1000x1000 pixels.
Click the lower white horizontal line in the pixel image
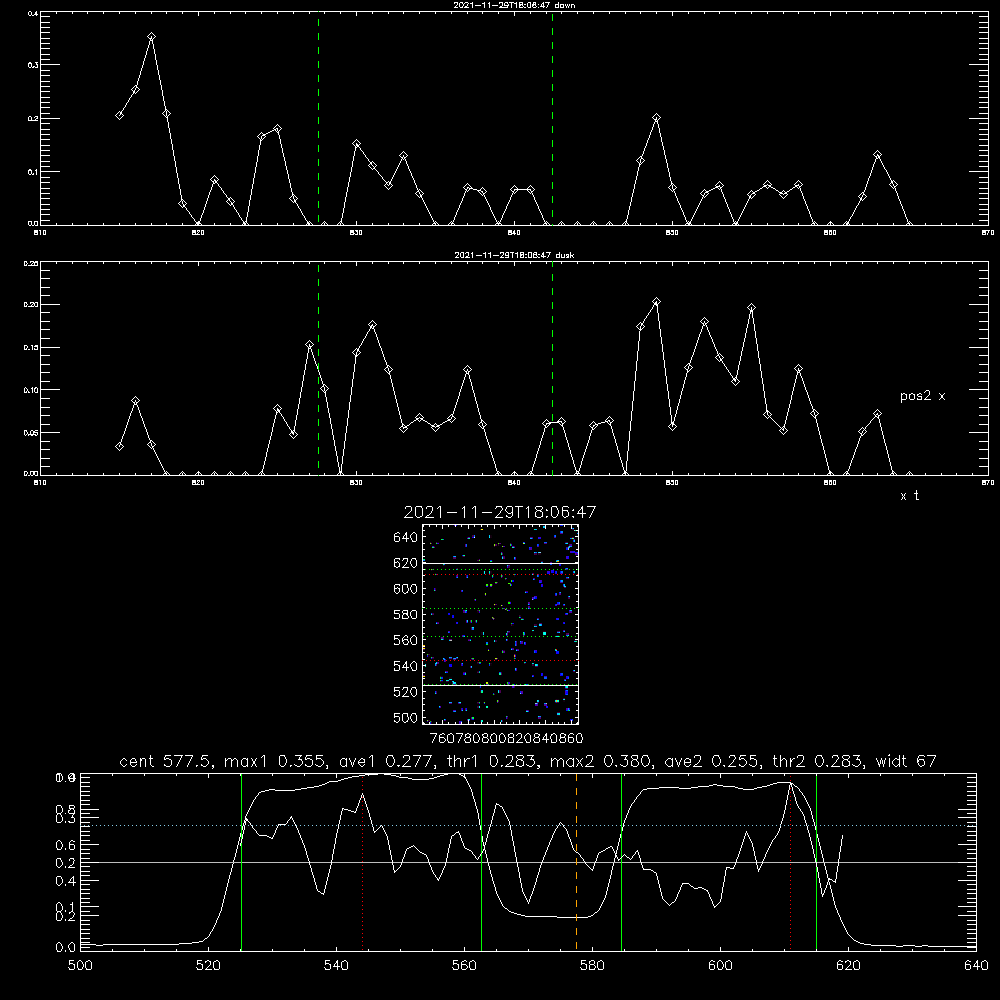click(x=500, y=686)
